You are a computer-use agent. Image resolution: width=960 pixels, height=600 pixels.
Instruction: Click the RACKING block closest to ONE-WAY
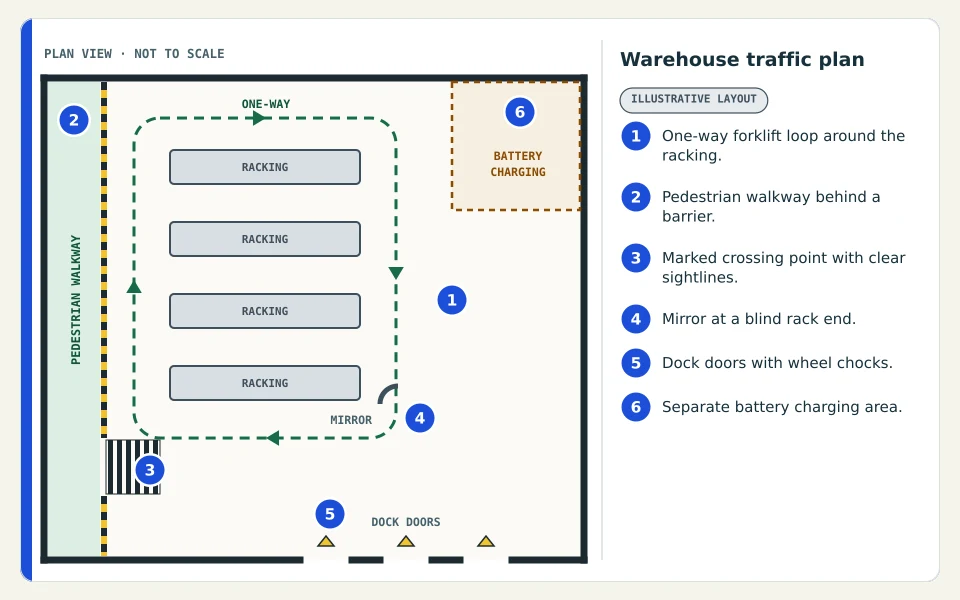tap(265, 167)
